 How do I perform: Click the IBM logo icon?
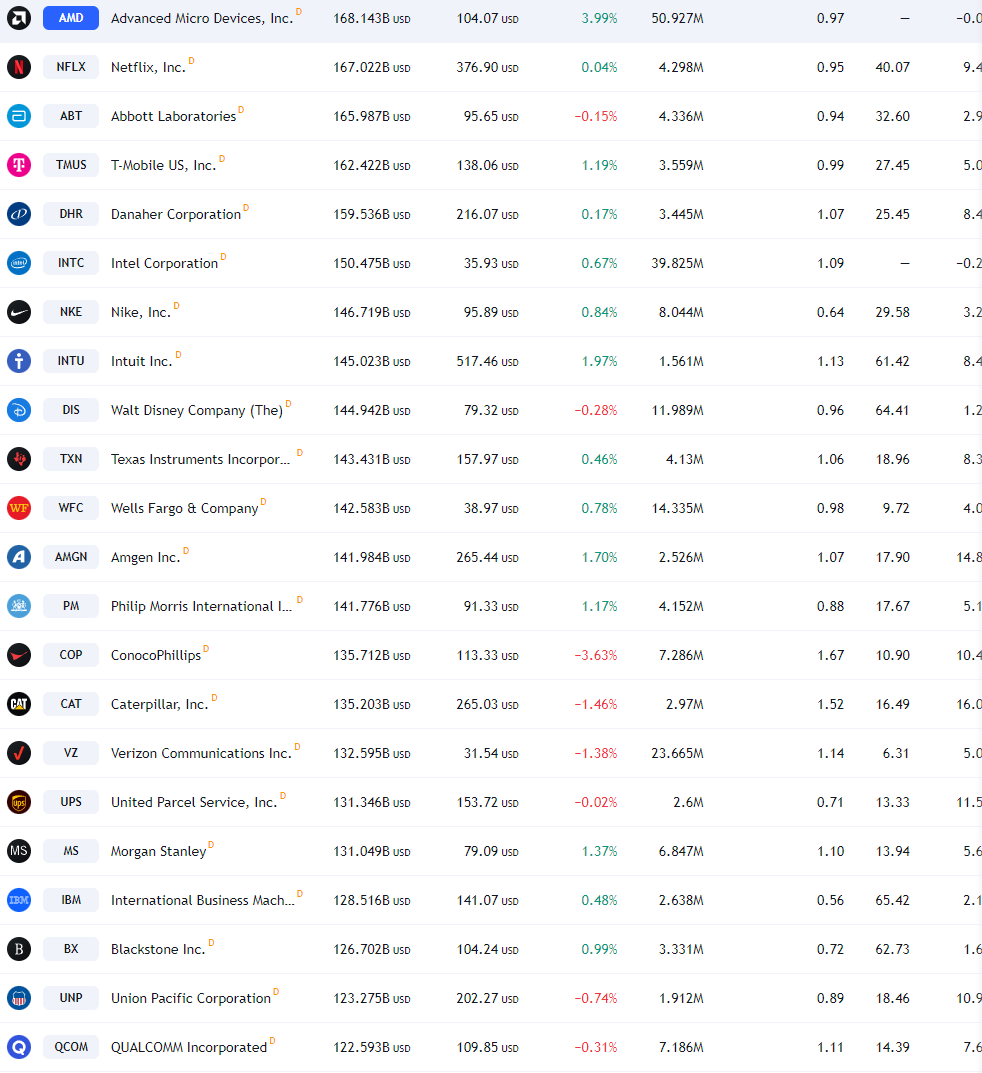19,900
